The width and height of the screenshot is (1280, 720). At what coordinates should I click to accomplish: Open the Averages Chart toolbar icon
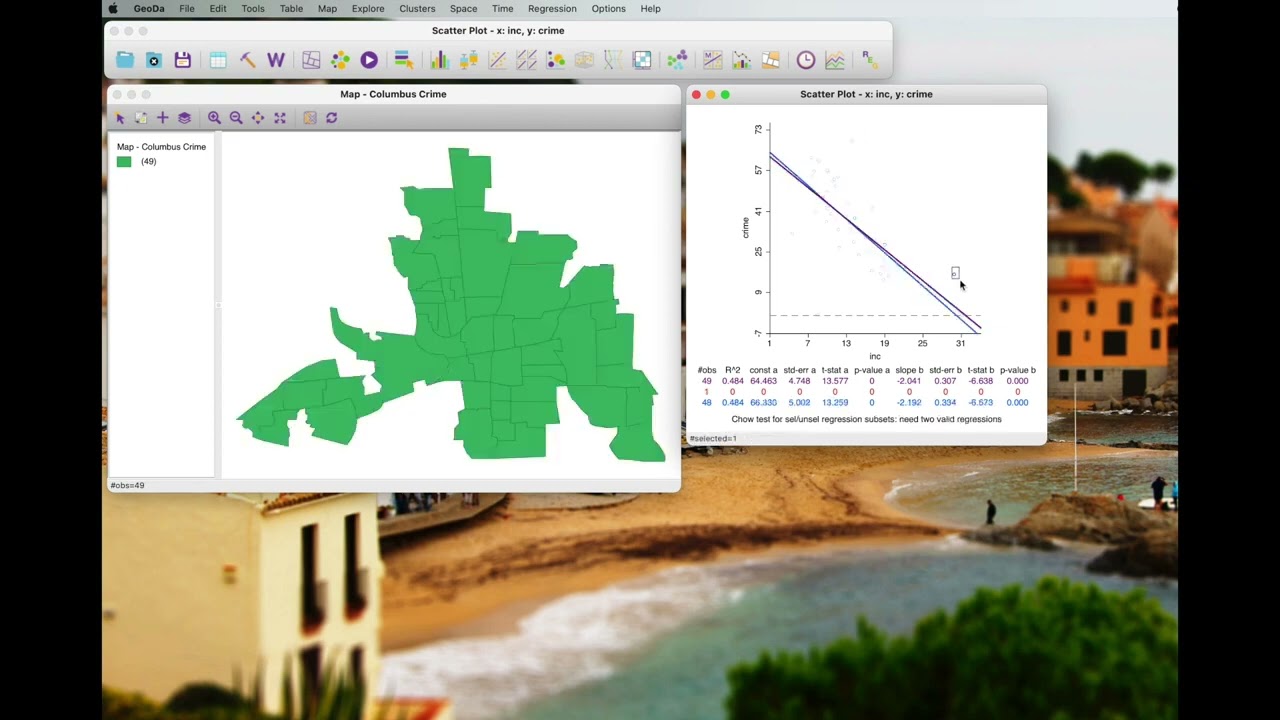[x=834, y=60]
